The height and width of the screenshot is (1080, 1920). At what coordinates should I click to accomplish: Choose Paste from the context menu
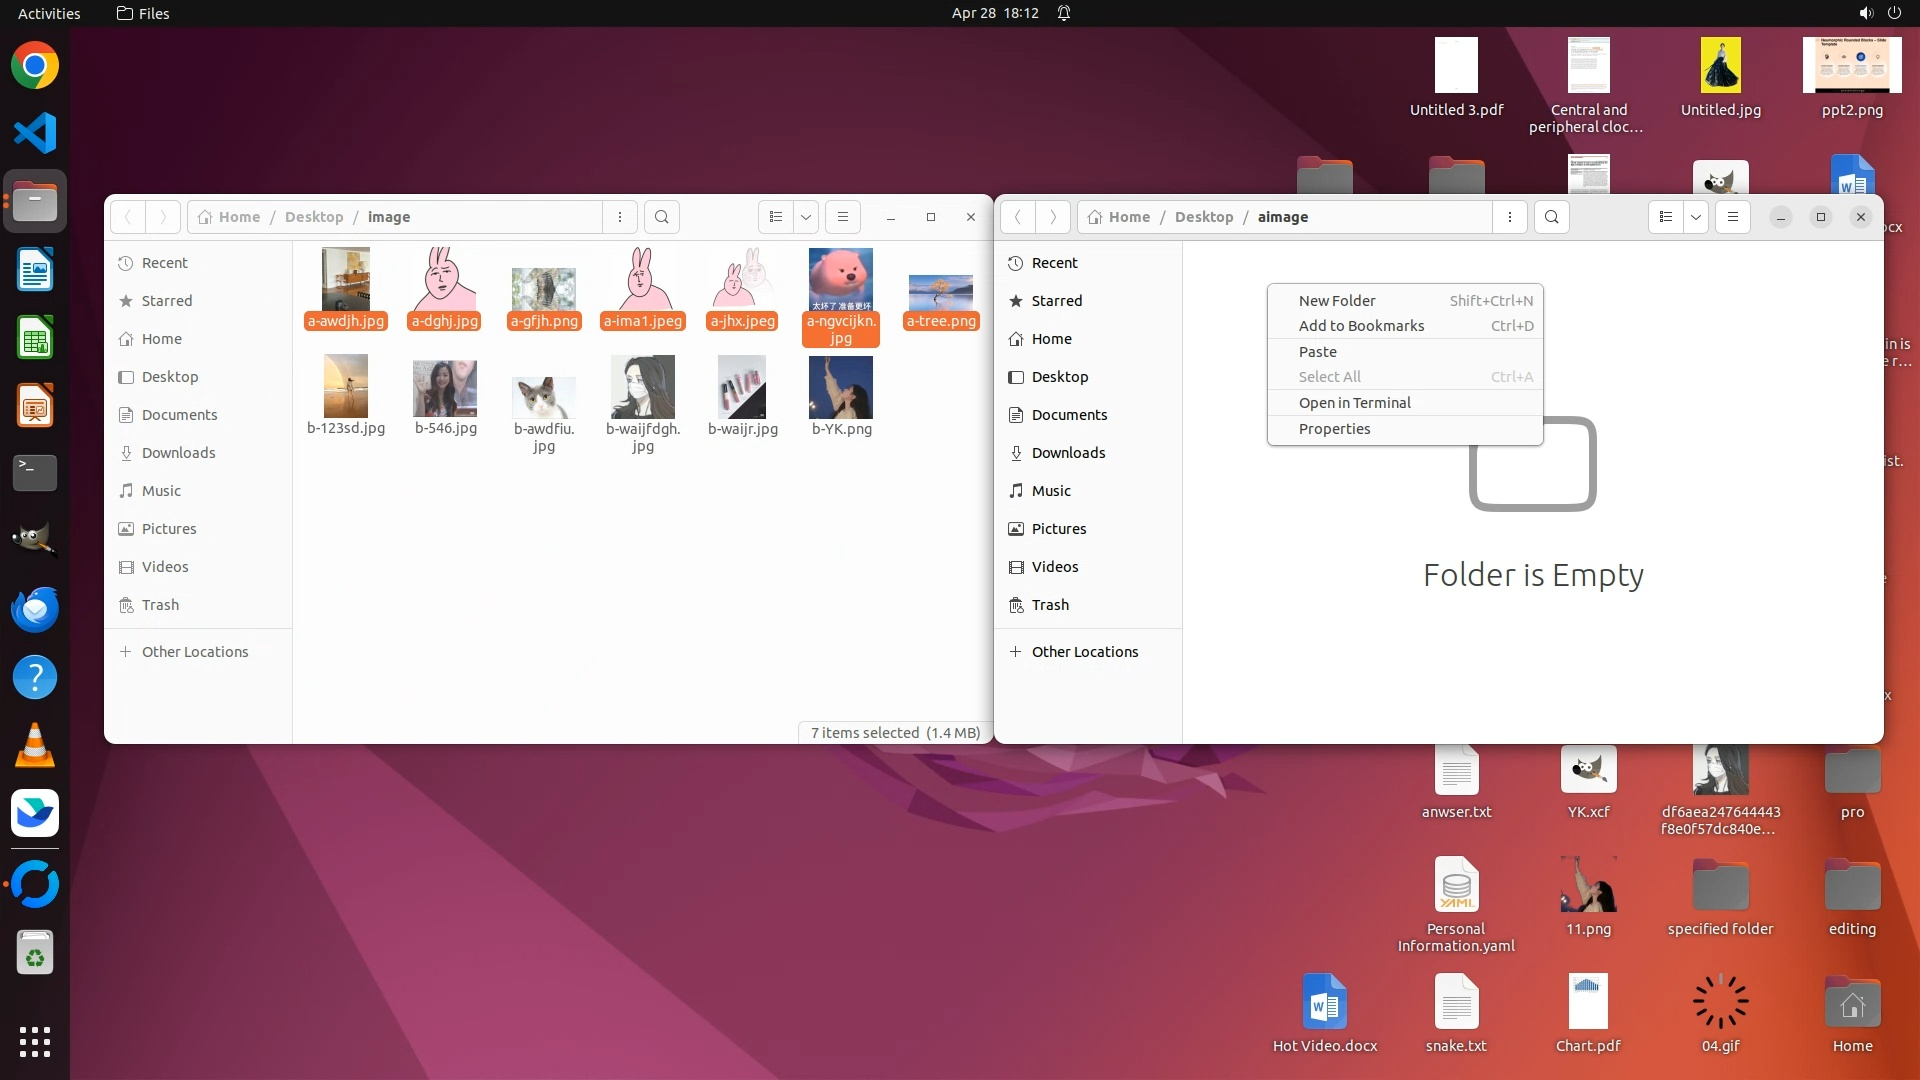1317,352
